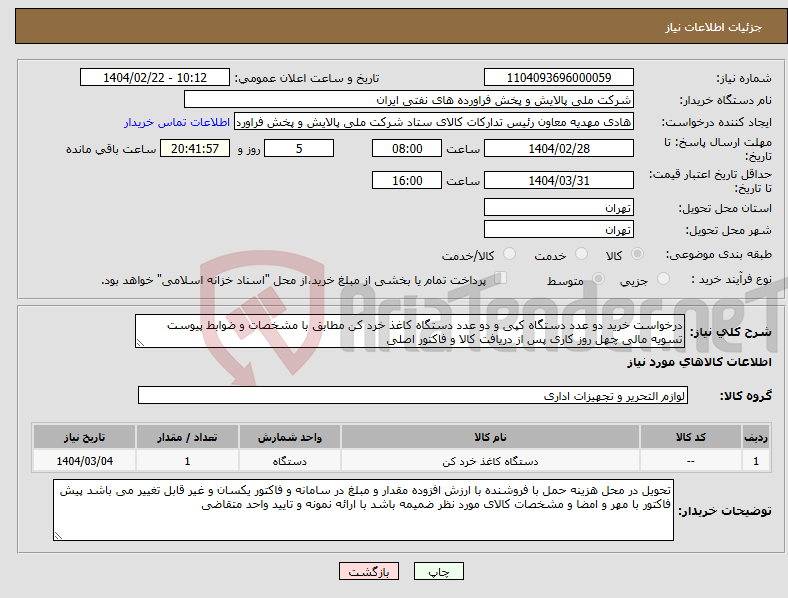Click the طبقه بندی موضوعی label
The height and width of the screenshot is (598, 788).
point(719,255)
